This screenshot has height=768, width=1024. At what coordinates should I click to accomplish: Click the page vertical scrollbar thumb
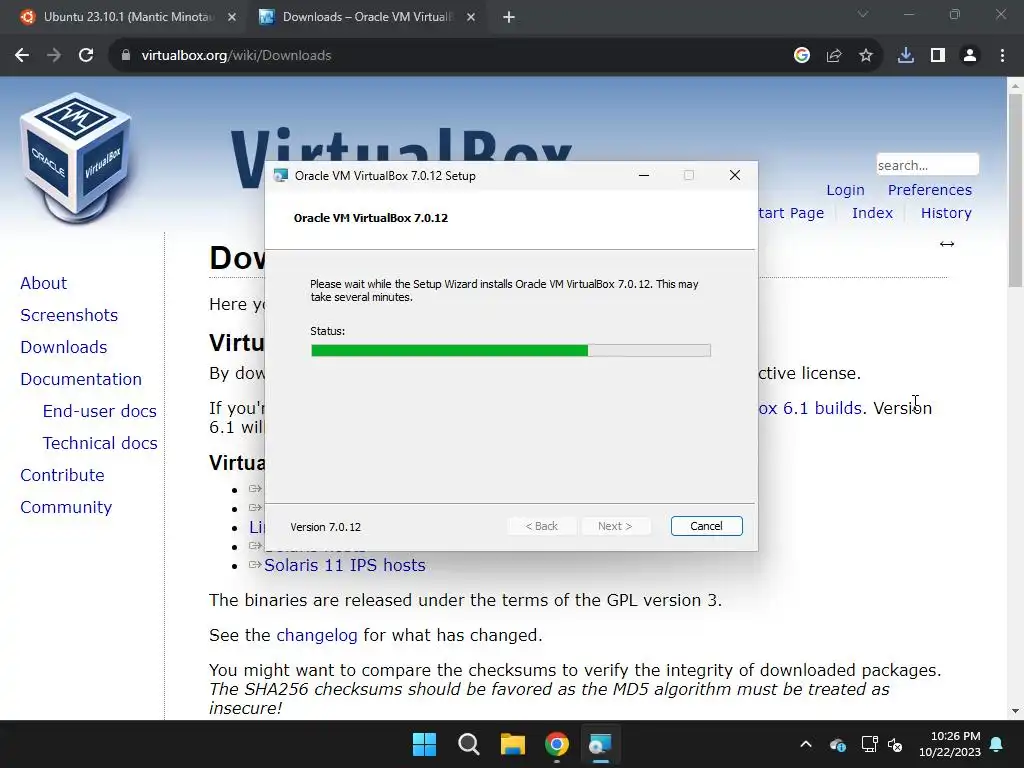pos(1015,189)
